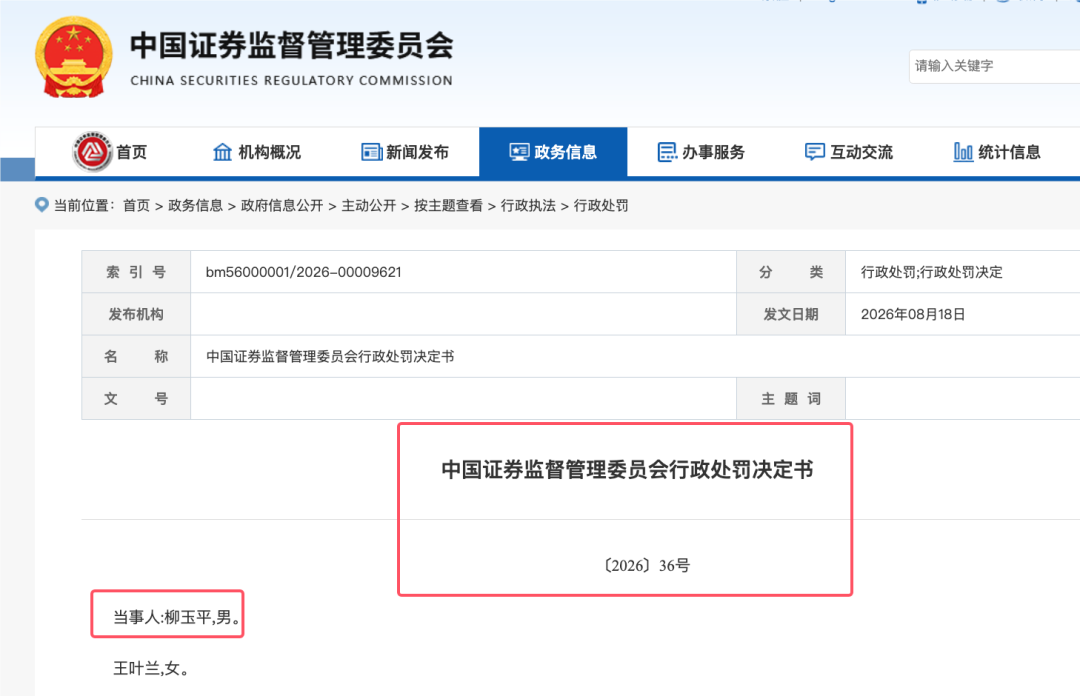1080x696 pixels.
Task: Go to 机构概况 in the navigation bar
Action: 257,152
